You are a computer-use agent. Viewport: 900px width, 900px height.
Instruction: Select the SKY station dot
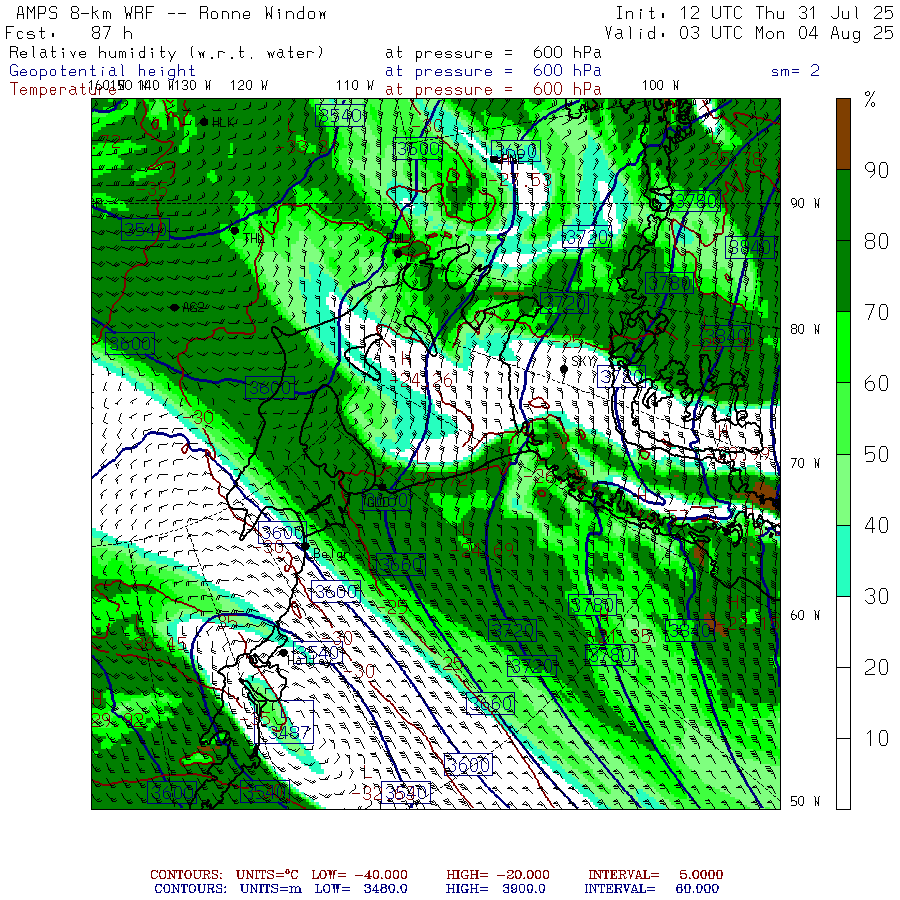point(564,369)
